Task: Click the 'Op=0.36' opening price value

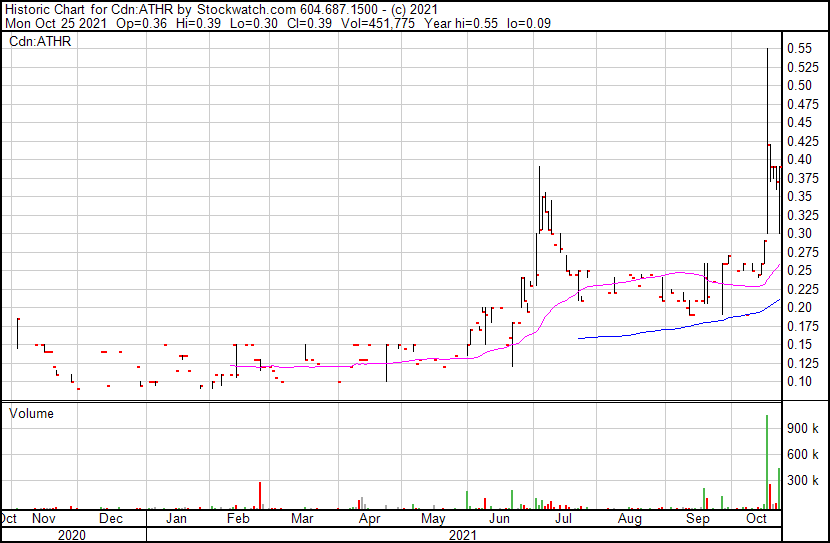Action: [141, 23]
